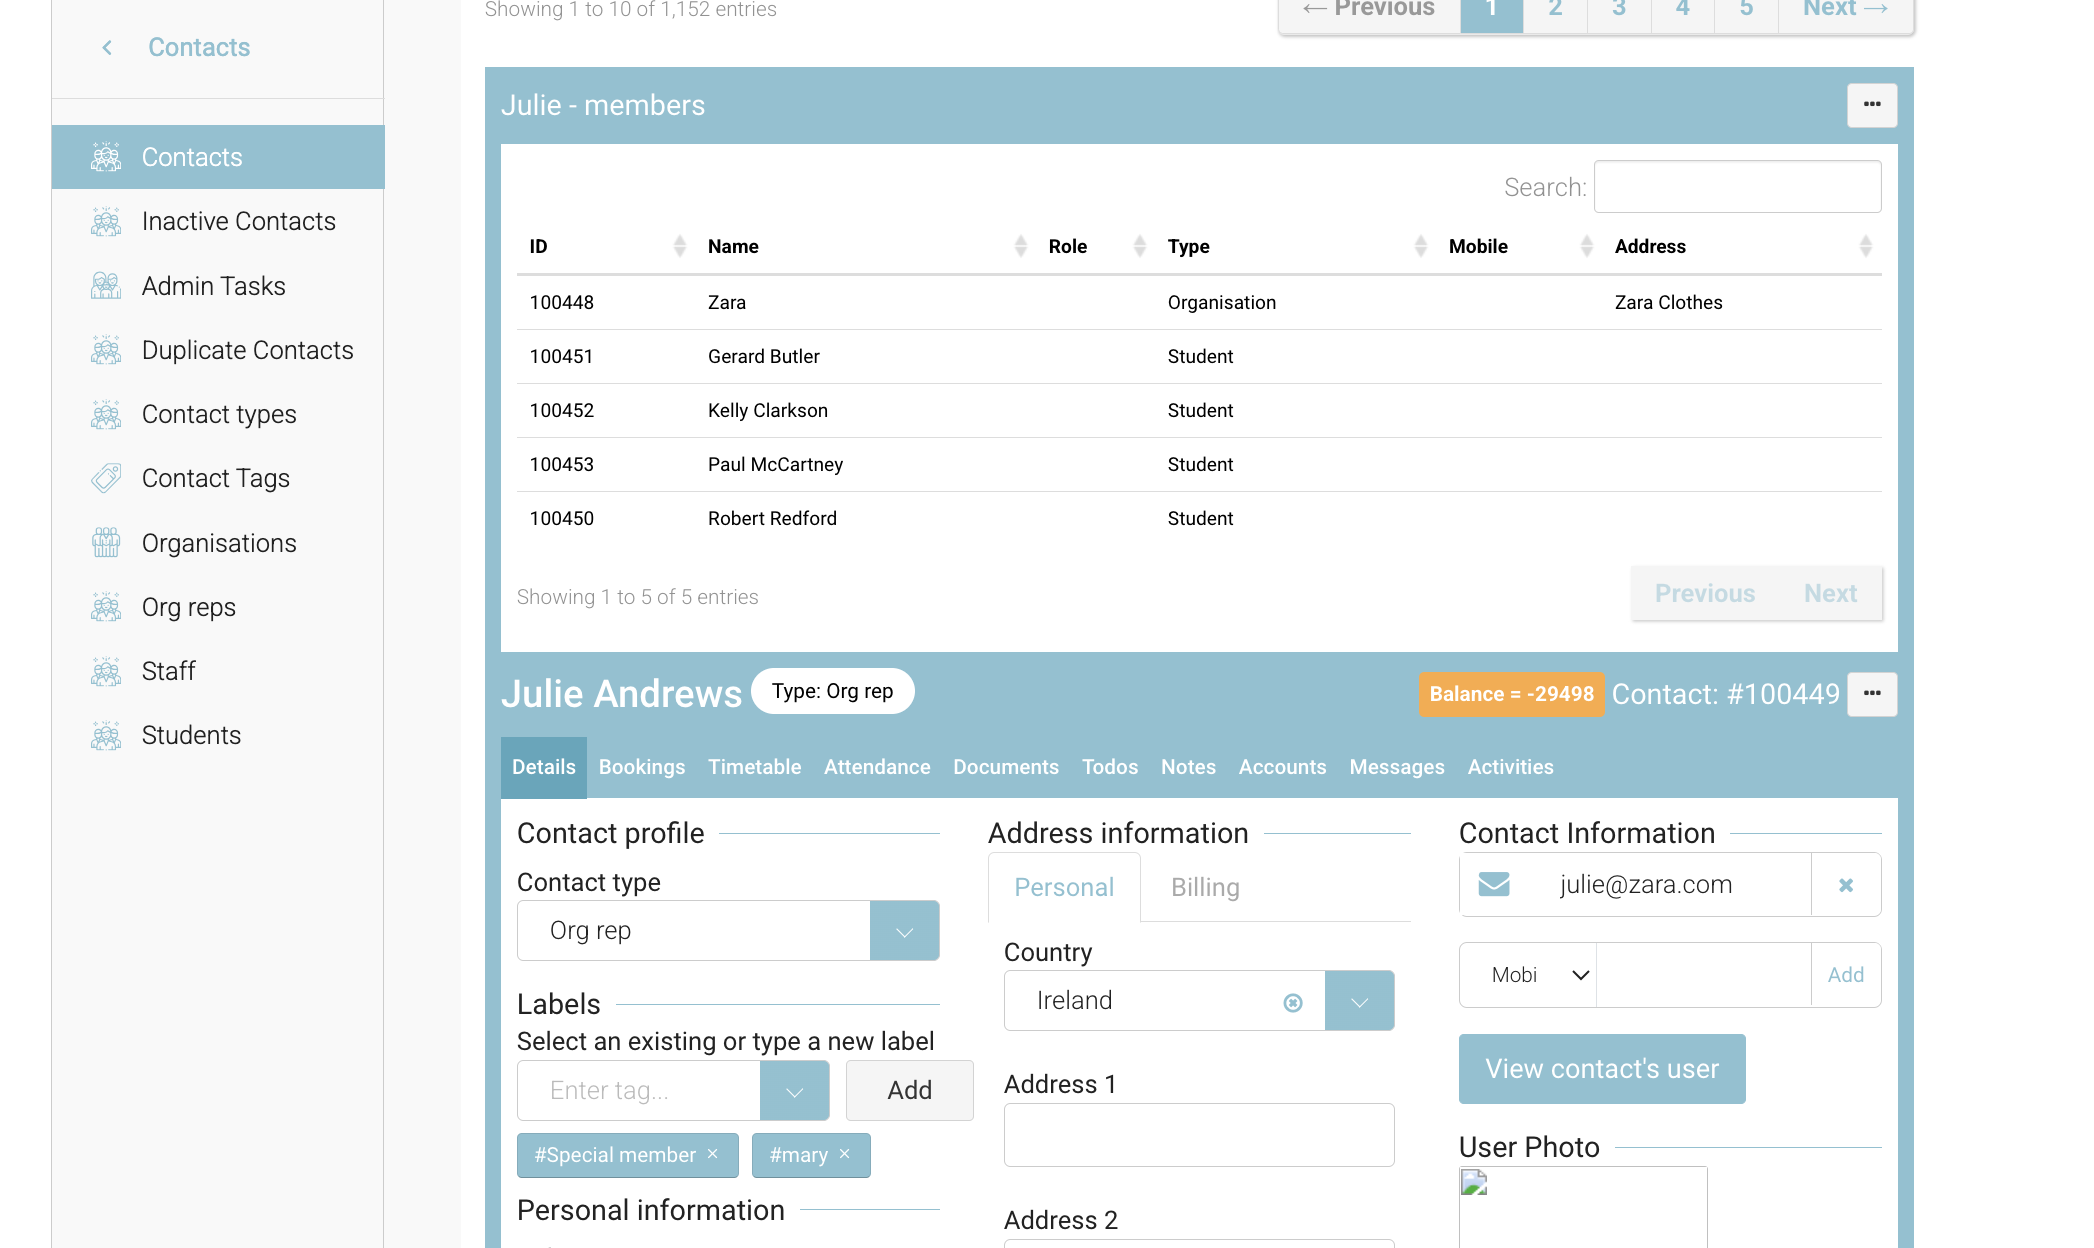Open the Julie - members options menu
Viewport: 2094px width, 1248px height.
(1871, 105)
